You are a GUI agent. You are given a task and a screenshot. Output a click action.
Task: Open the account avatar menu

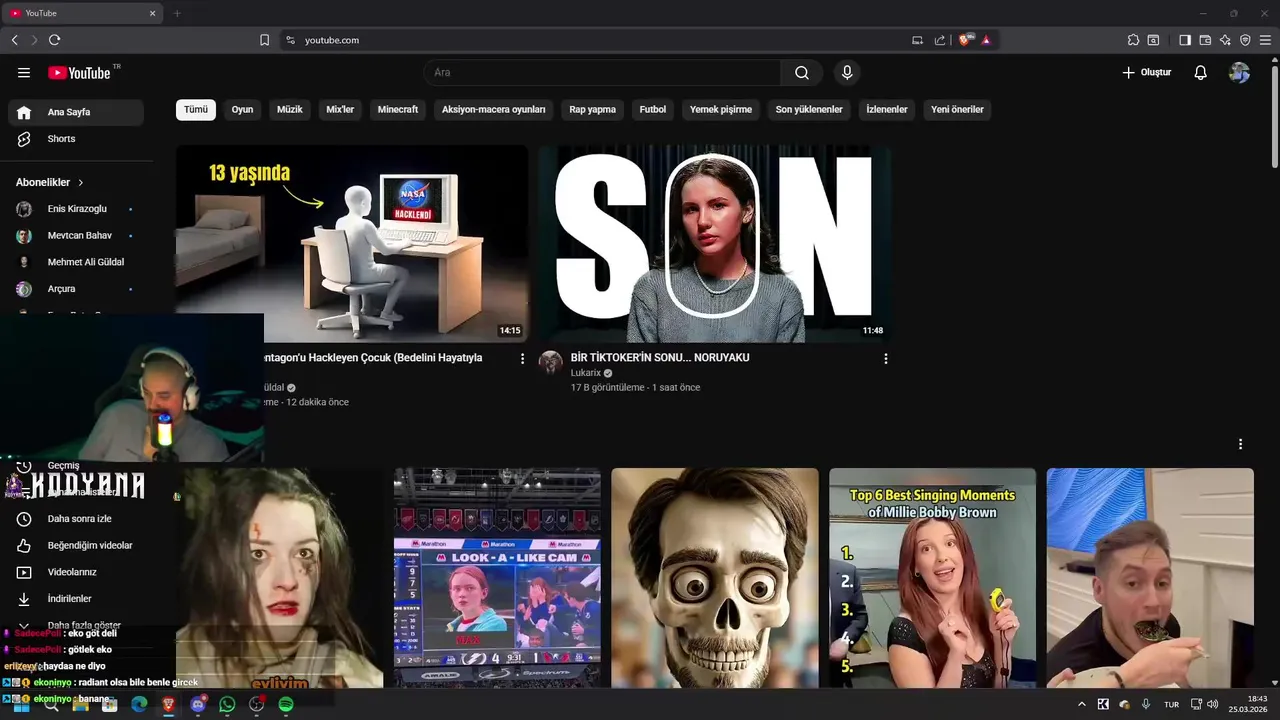click(x=1239, y=73)
